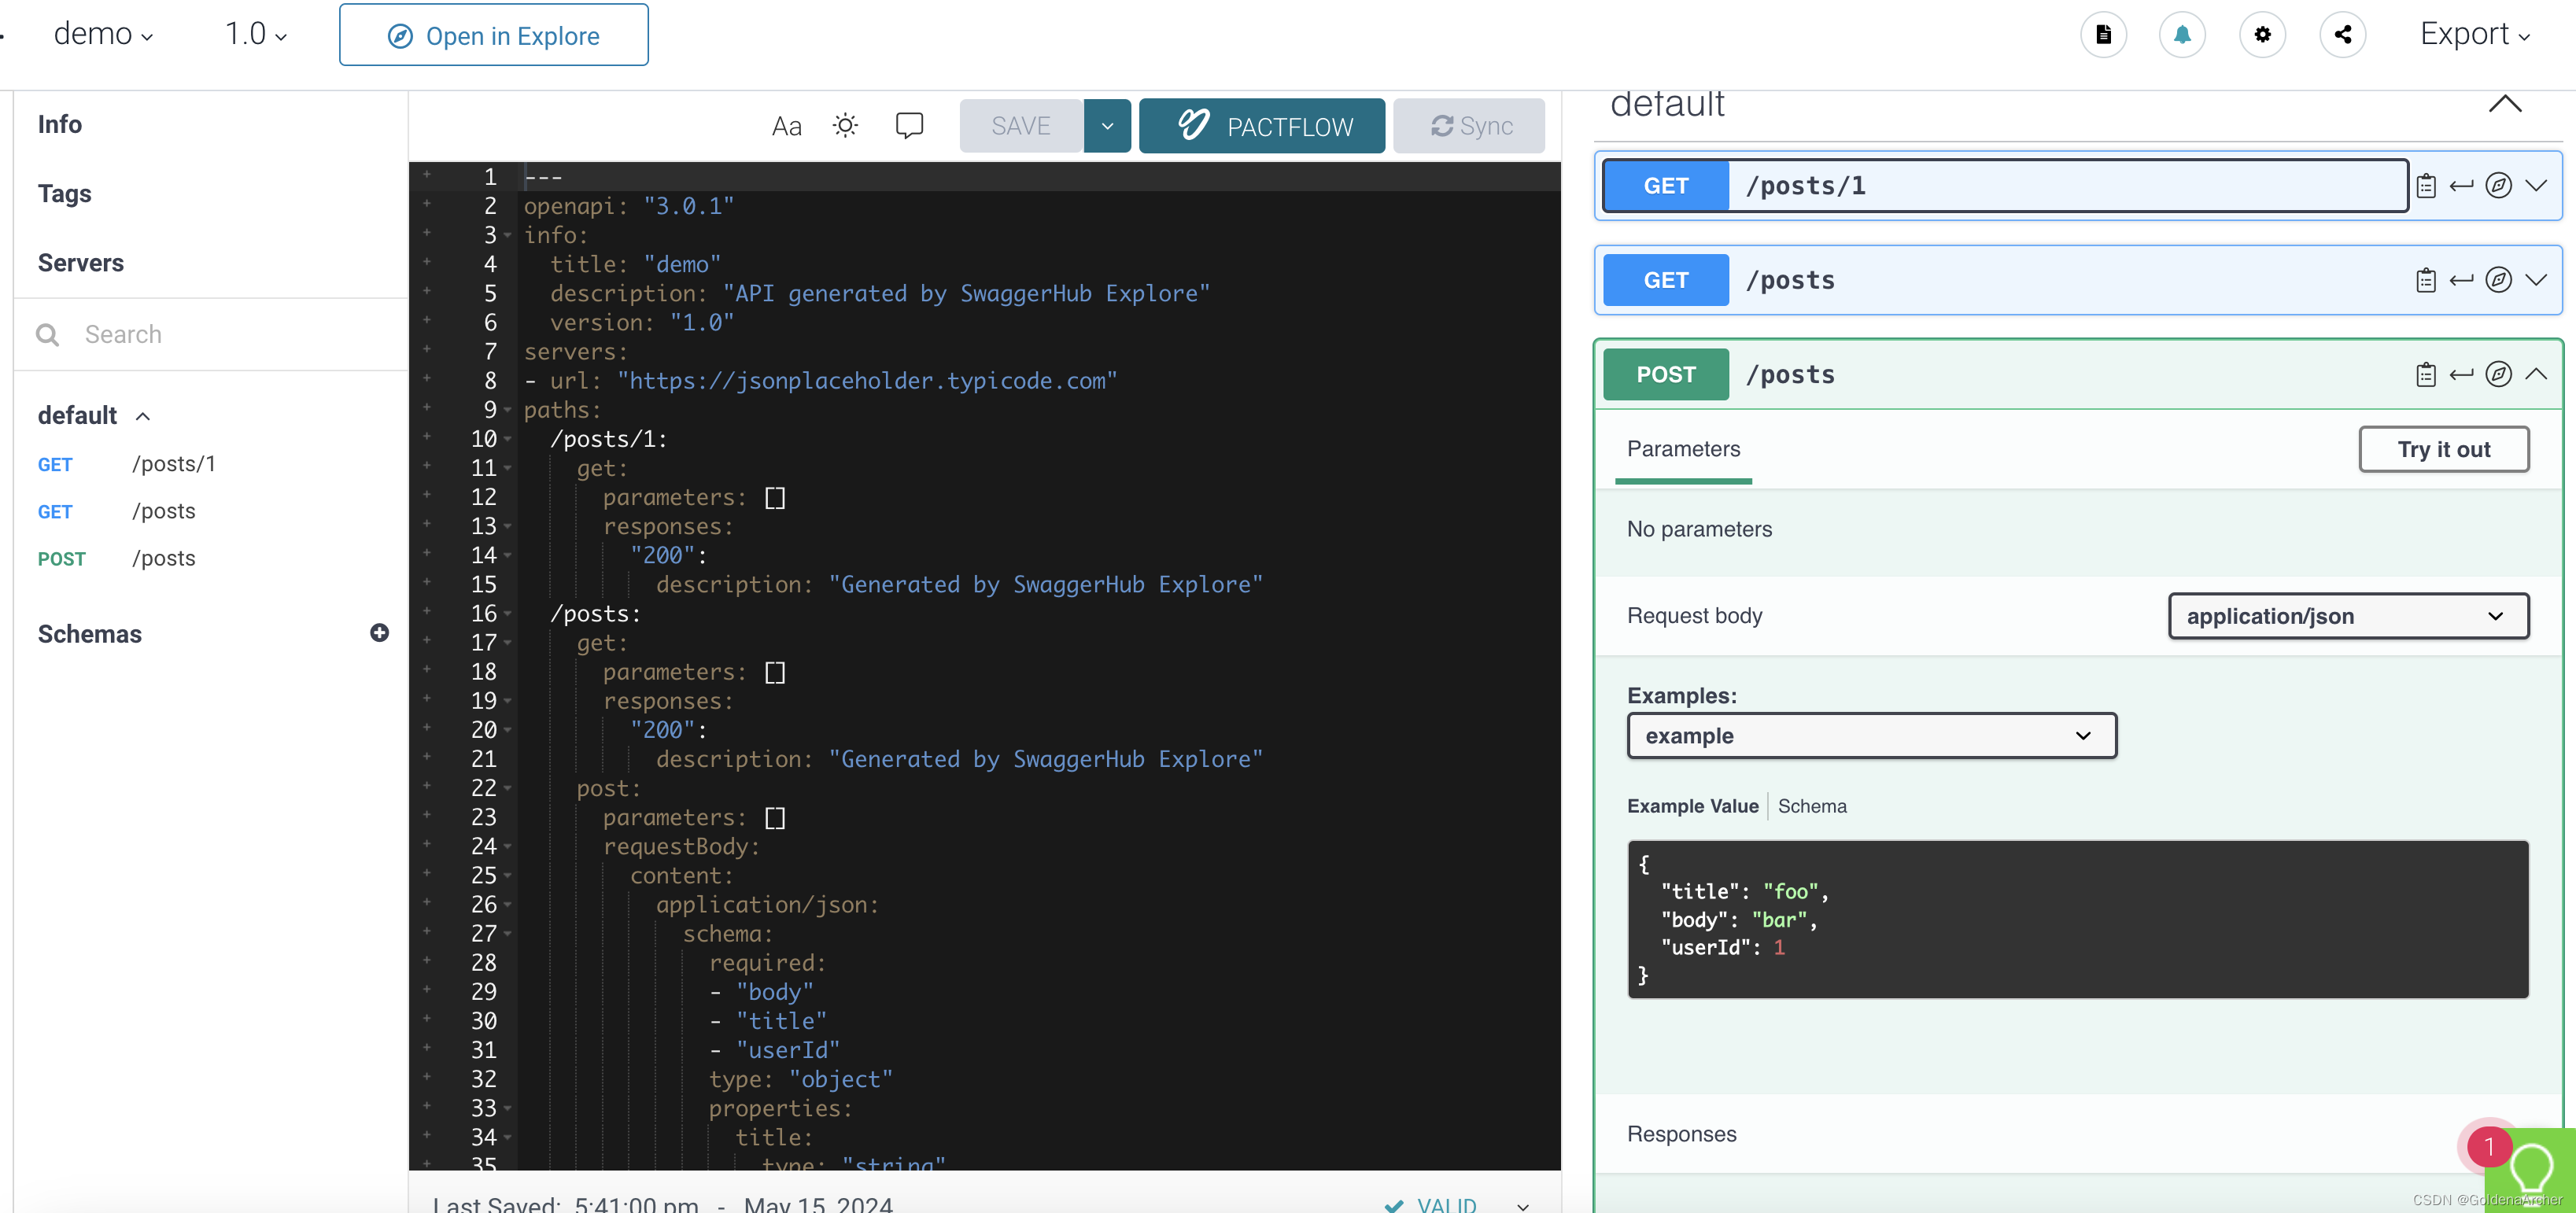Change editor font size with Aa icon
The width and height of the screenshot is (2576, 1213).
[x=786, y=126]
